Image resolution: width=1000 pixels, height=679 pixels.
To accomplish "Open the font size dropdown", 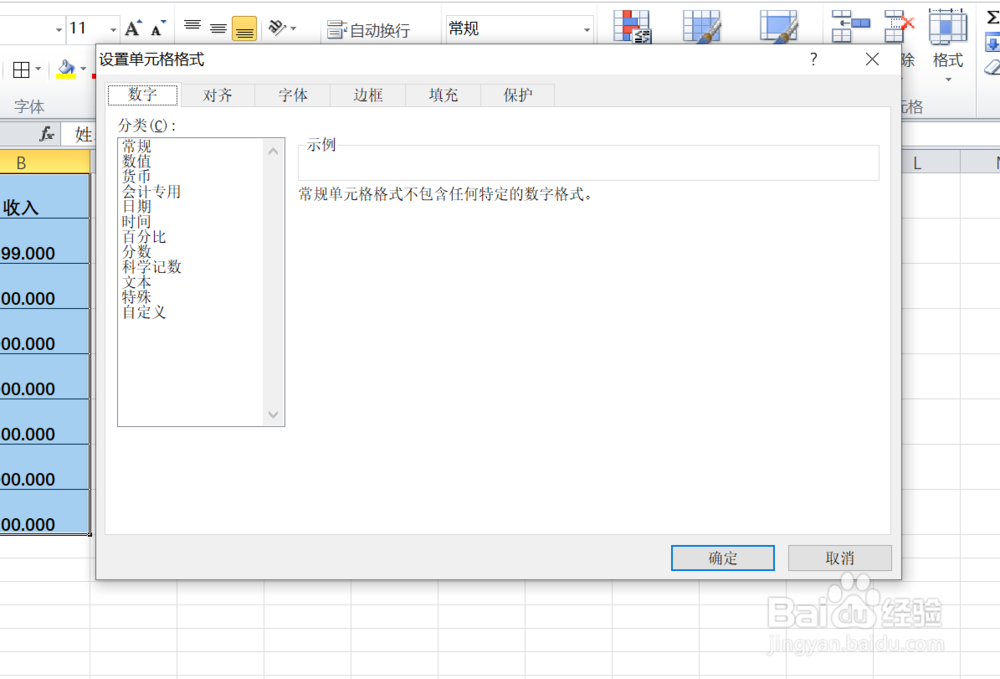I will coord(113,29).
